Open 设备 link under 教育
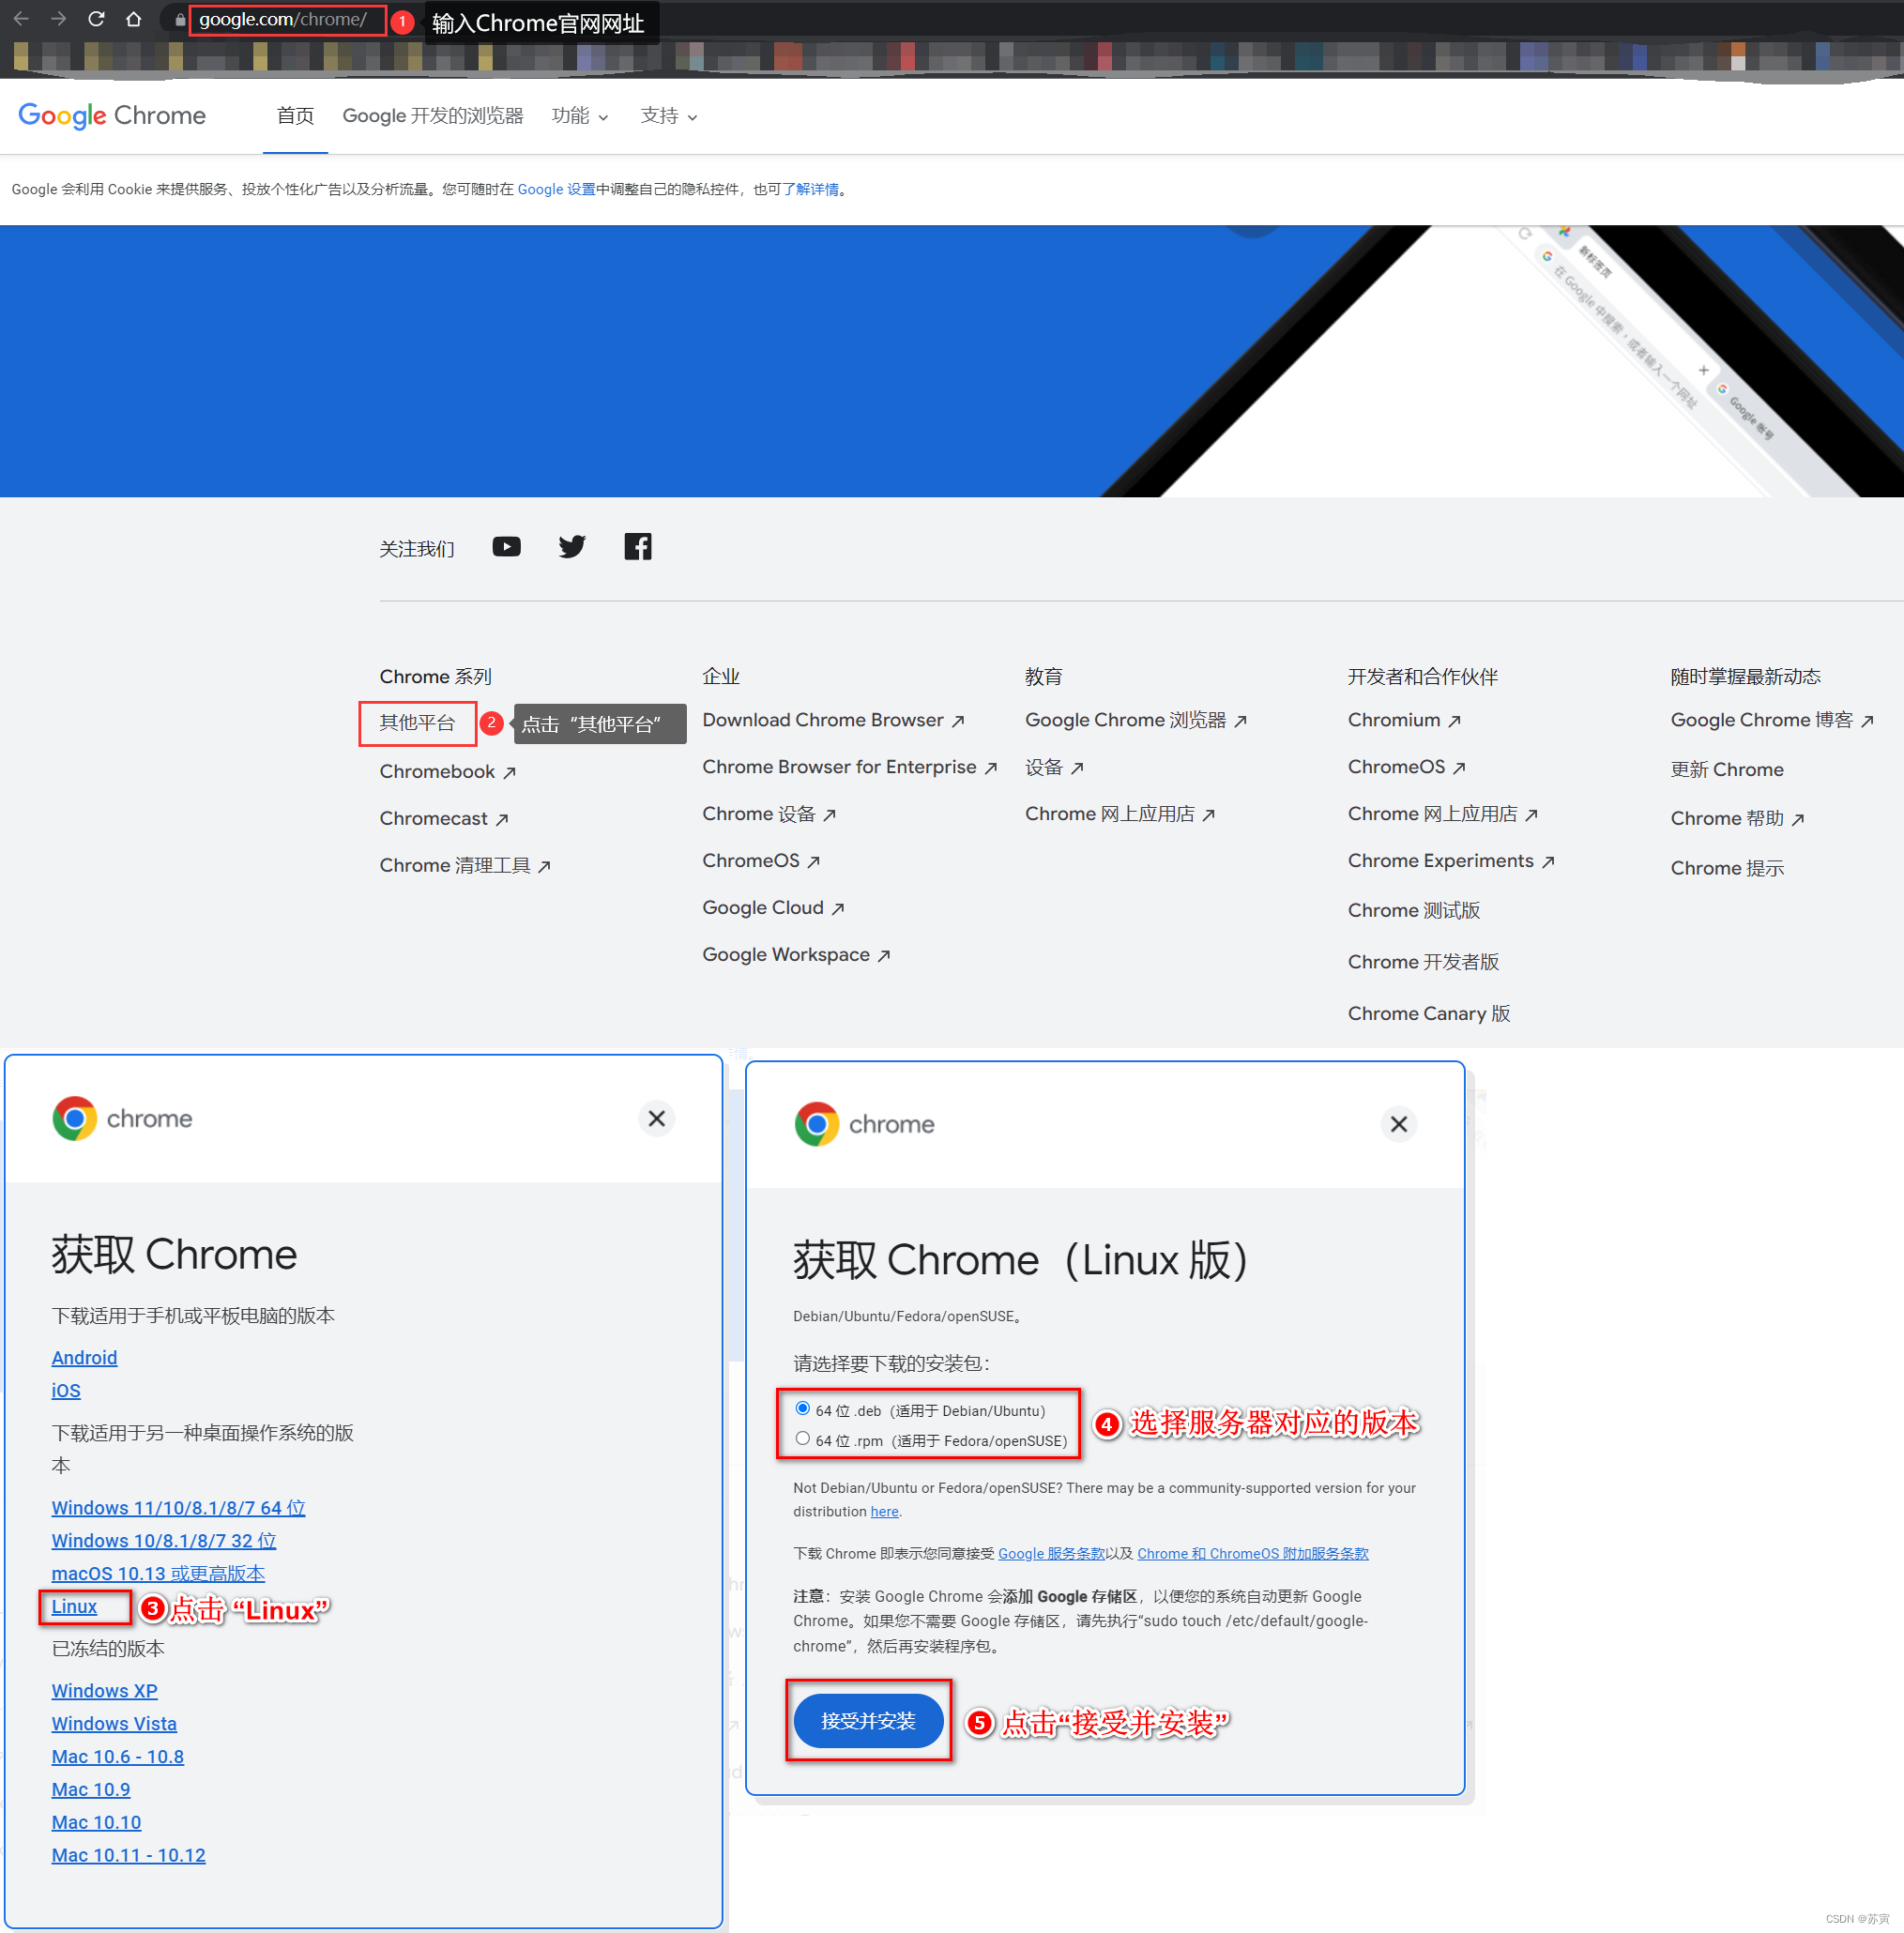 point(1054,767)
